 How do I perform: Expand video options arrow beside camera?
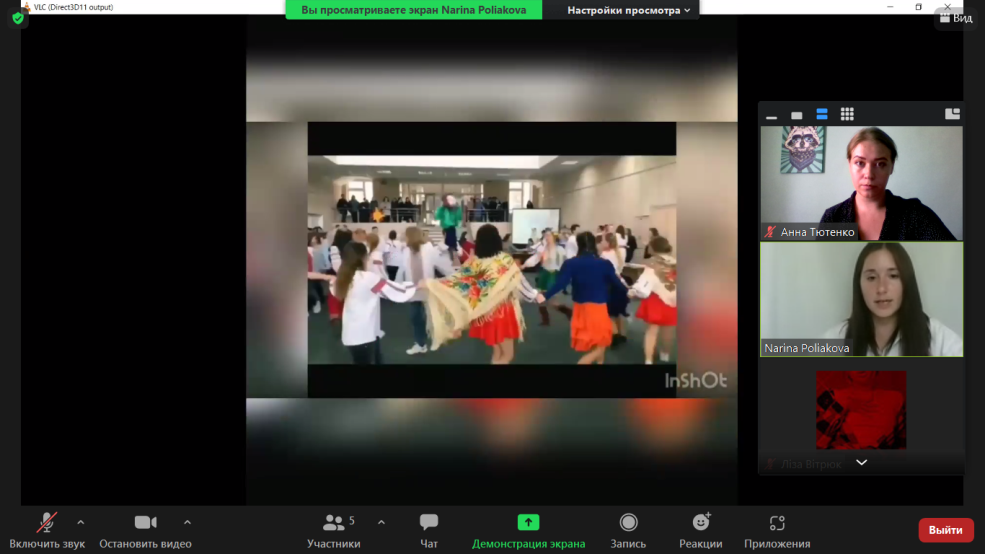[x=187, y=522]
